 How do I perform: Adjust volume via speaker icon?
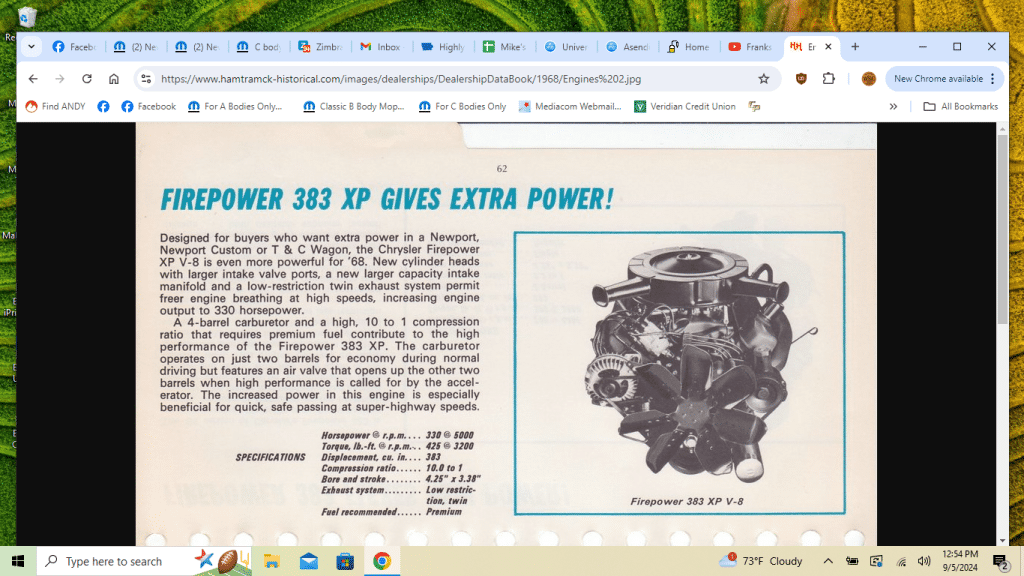[x=923, y=561]
